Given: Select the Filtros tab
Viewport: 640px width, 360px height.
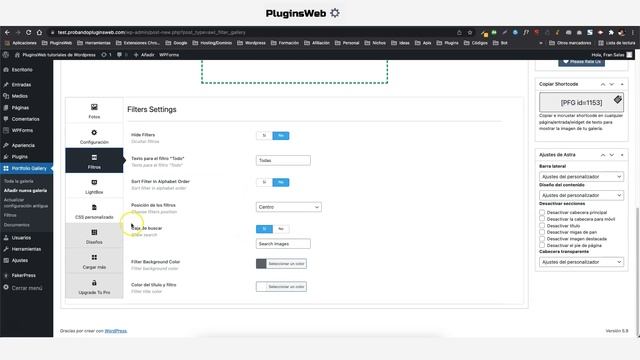Looking at the screenshot, I should (x=94, y=161).
